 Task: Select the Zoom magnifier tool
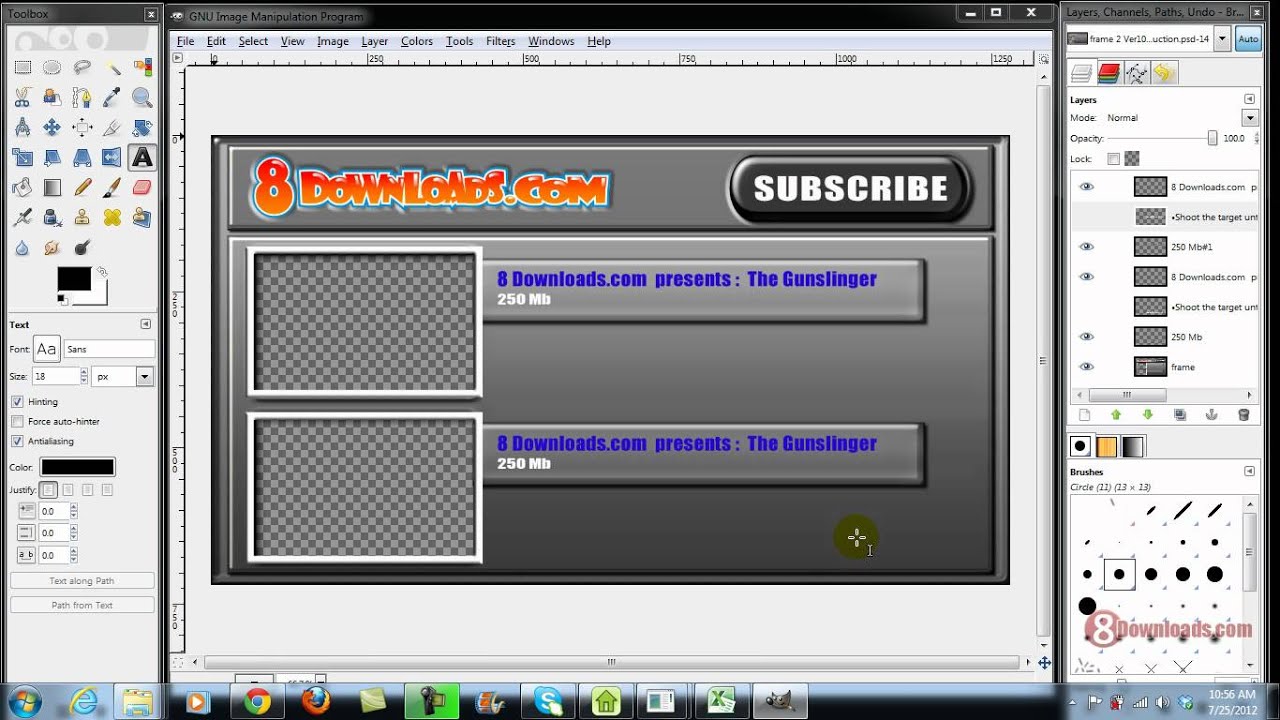point(142,98)
